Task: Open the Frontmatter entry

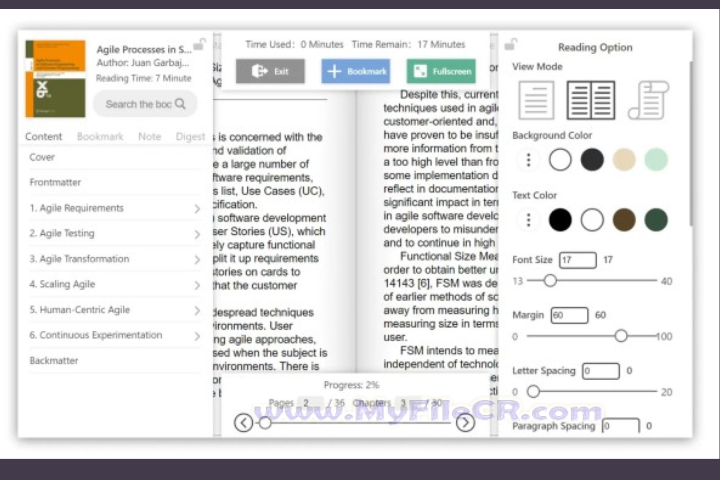Action: 115,182
